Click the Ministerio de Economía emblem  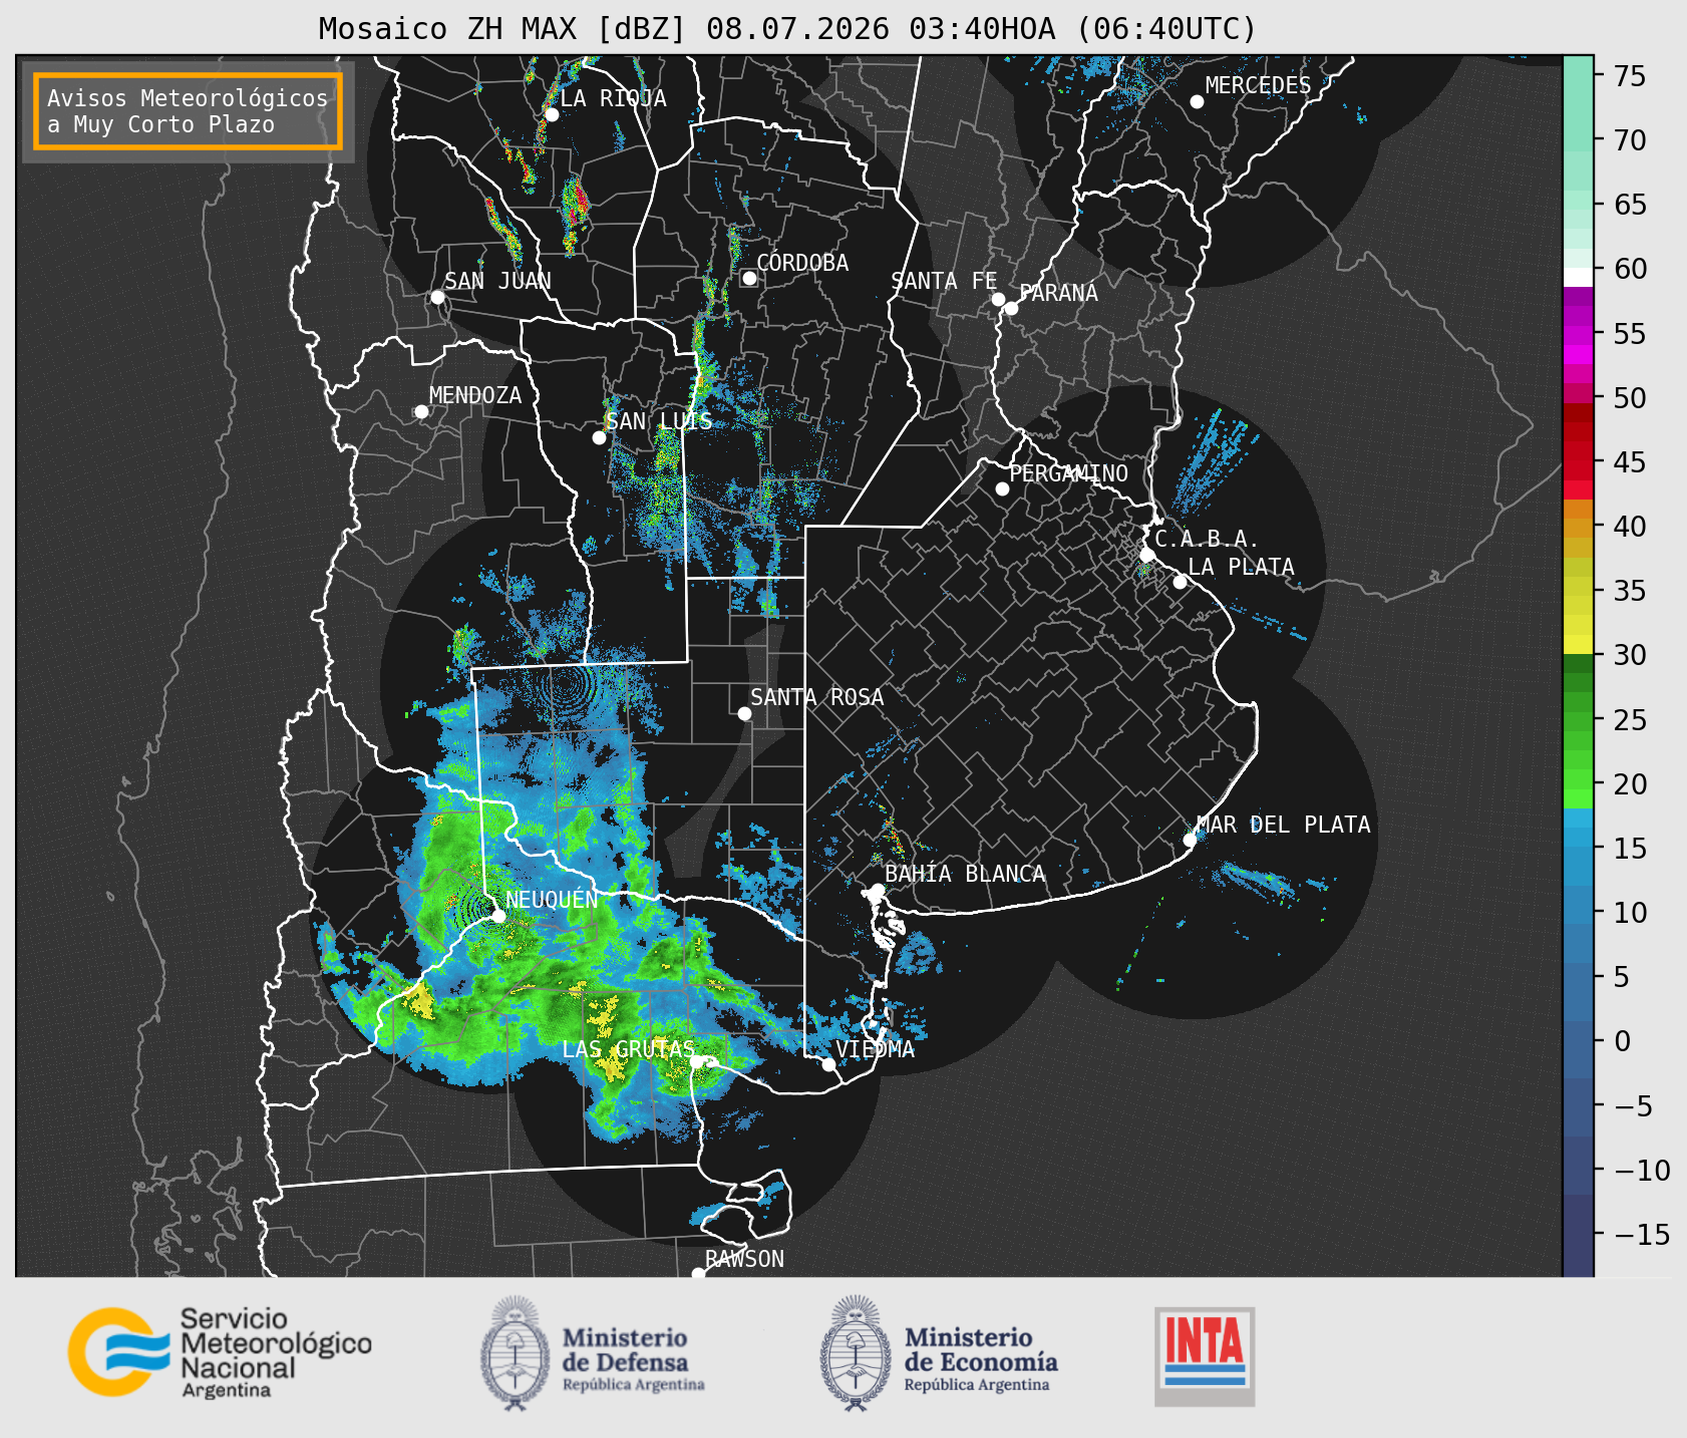pyautogui.click(x=855, y=1354)
